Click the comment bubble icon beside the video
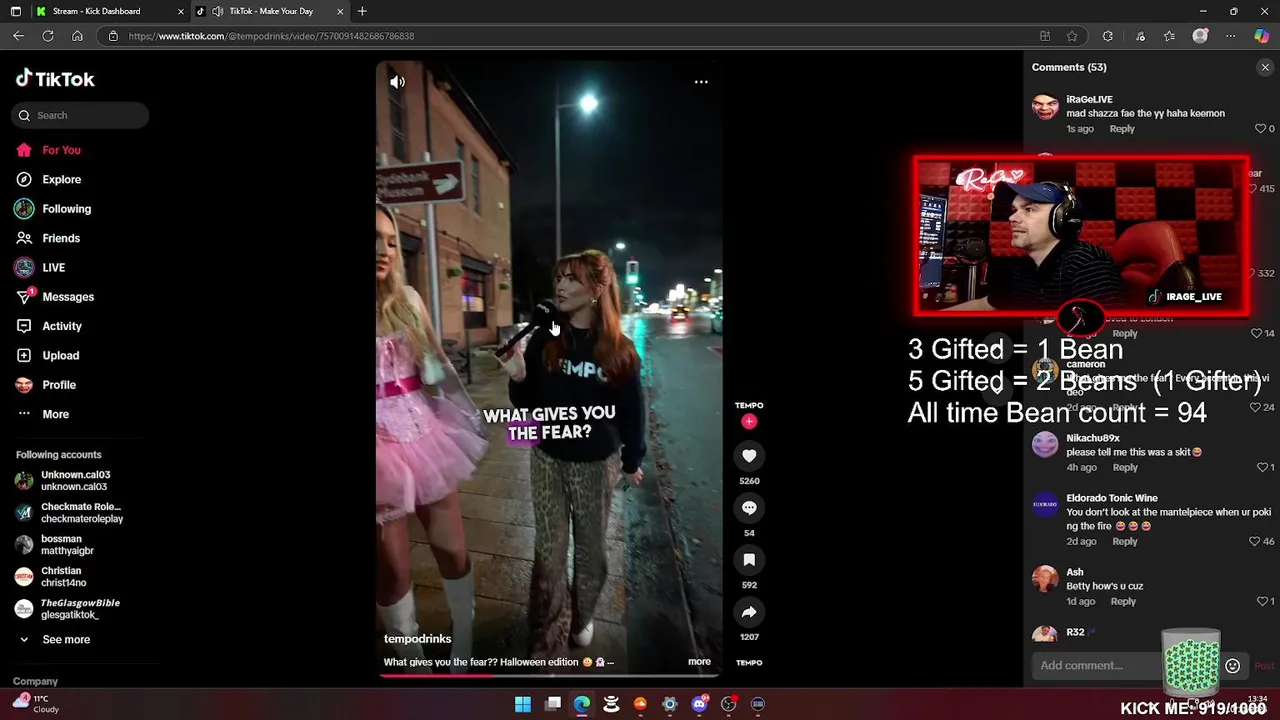This screenshot has width=1280, height=720. 749,508
